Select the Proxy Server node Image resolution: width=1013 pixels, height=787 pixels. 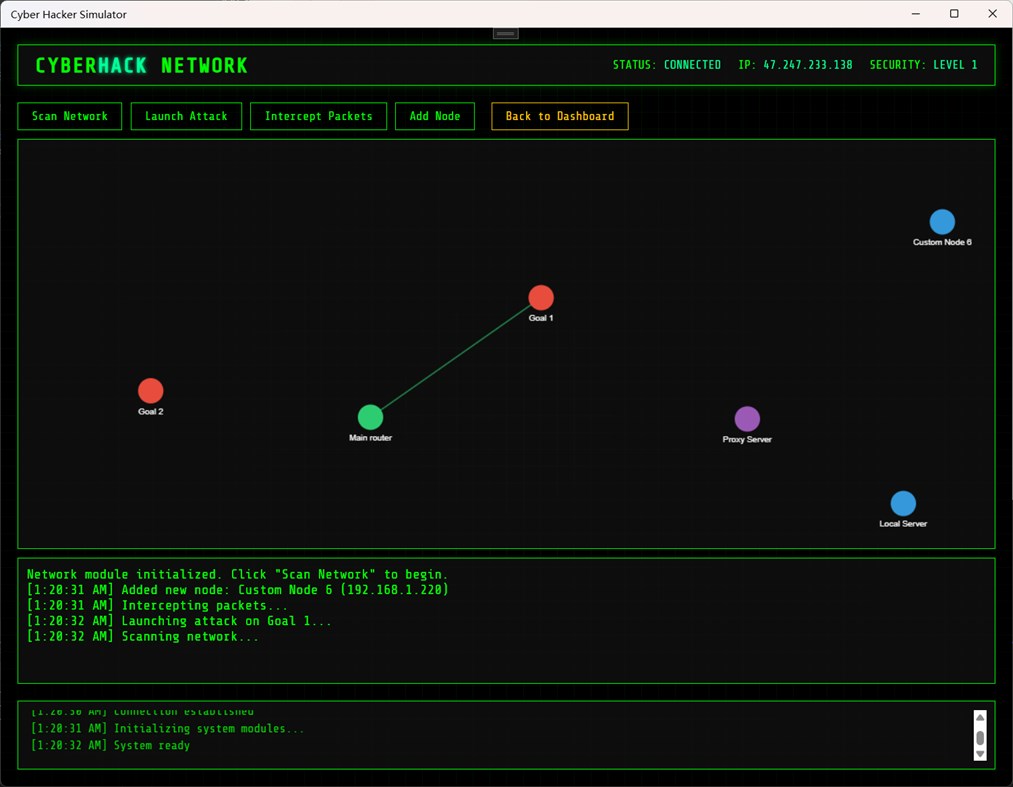point(746,418)
